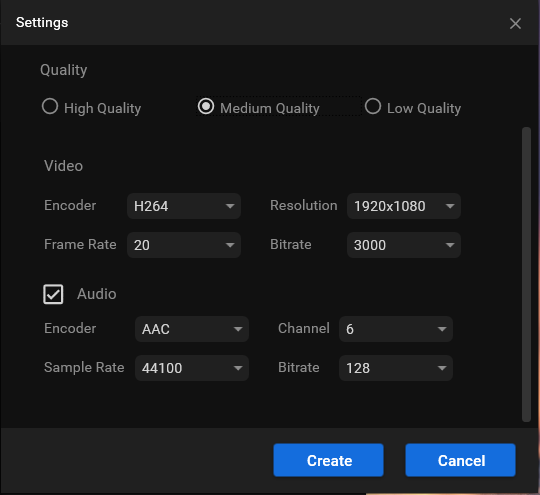
Task: Click the arrow icon of Sample Rate box
Action: (238, 368)
